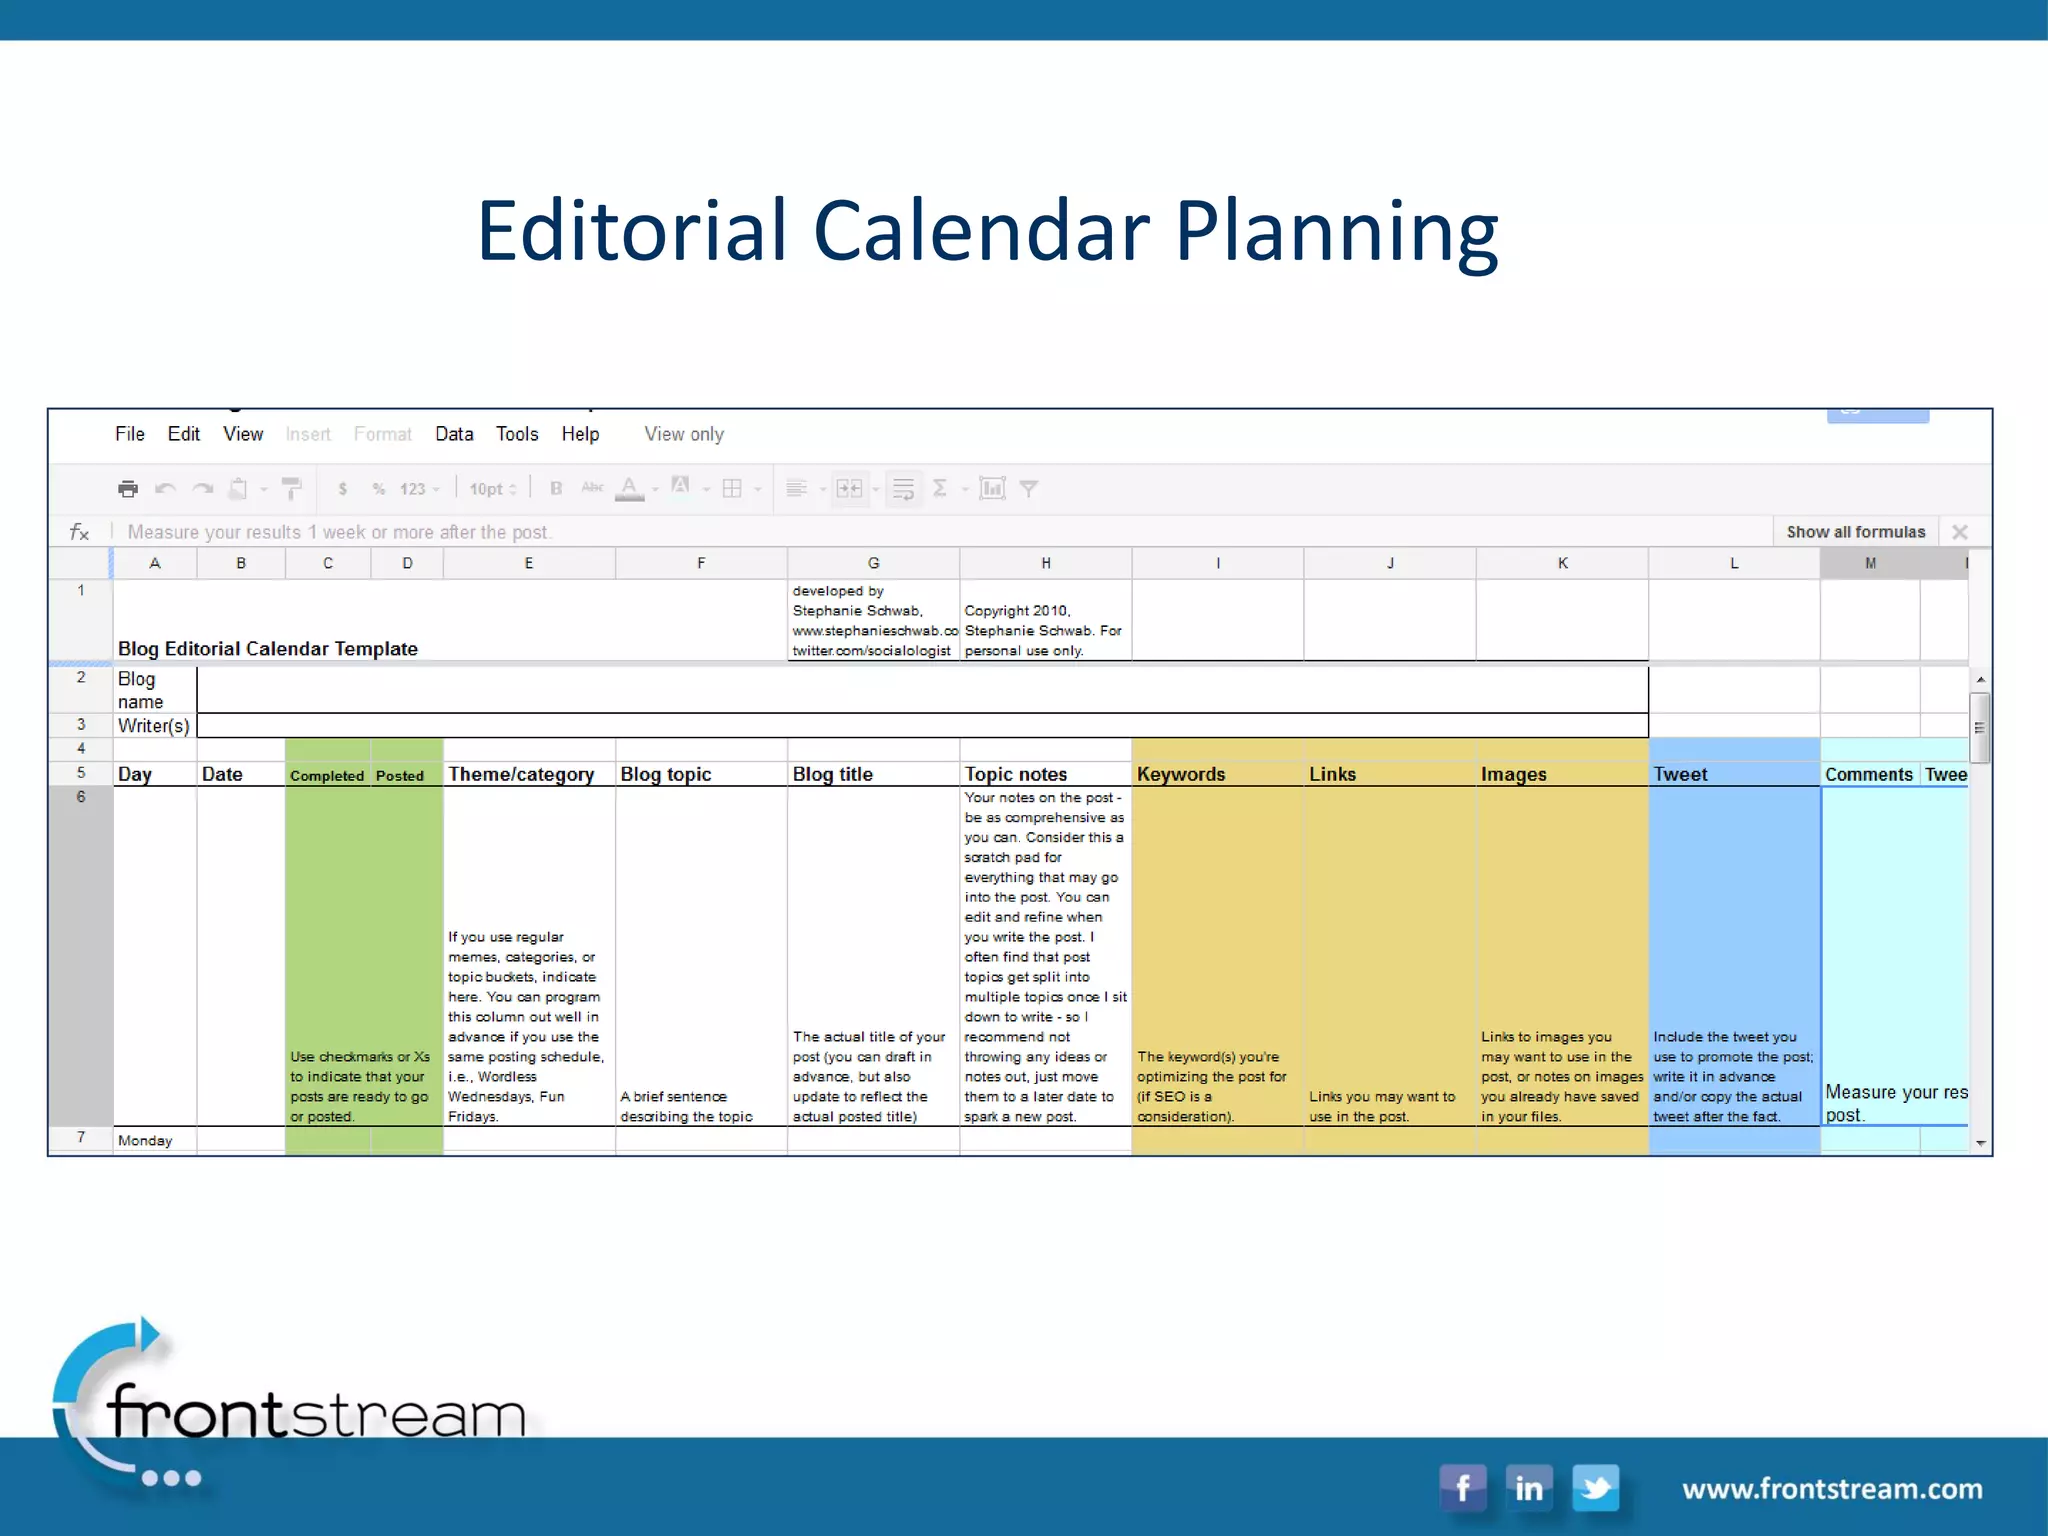Select column M header
Viewport: 2048px width, 1536px height.
pyautogui.click(x=1870, y=563)
